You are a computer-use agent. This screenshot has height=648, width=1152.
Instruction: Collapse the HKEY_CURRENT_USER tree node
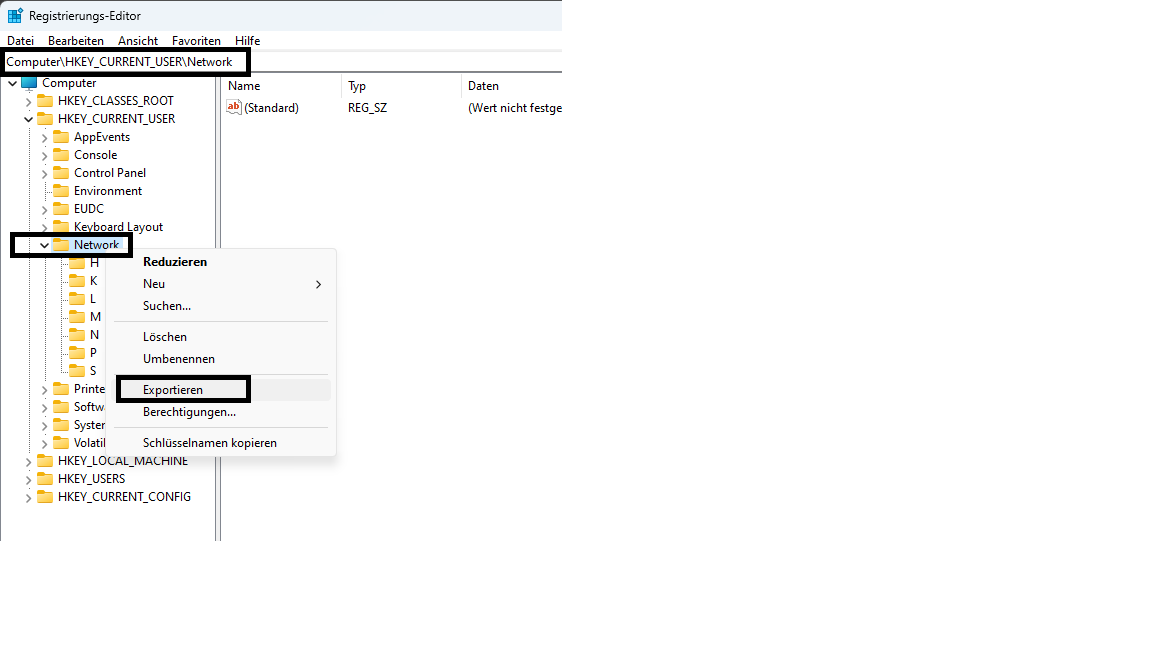click(28, 119)
